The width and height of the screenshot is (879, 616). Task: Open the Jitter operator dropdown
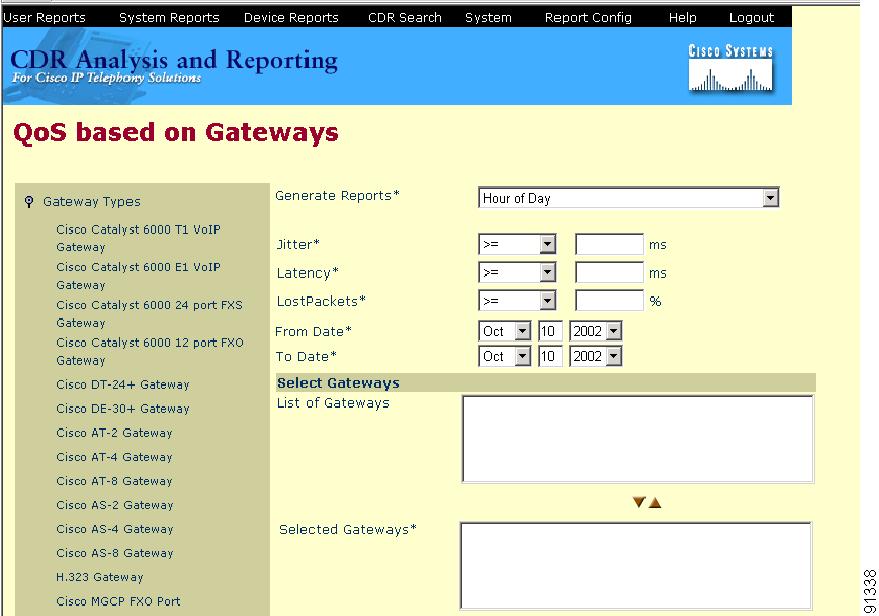(517, 244)
